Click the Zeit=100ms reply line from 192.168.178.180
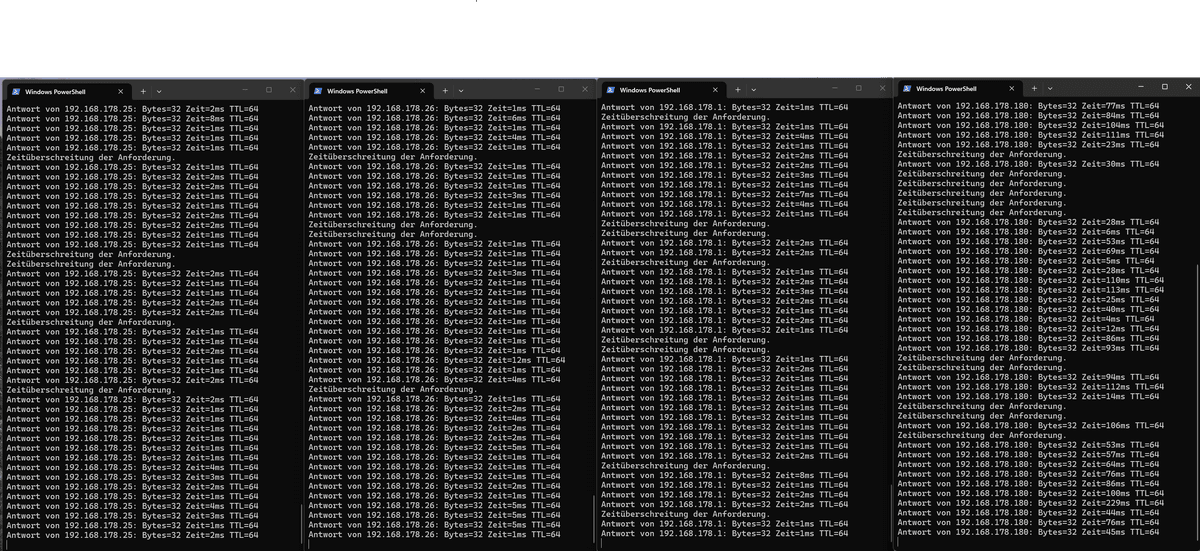This screenshot has height=551, width=1200. 1031,493
